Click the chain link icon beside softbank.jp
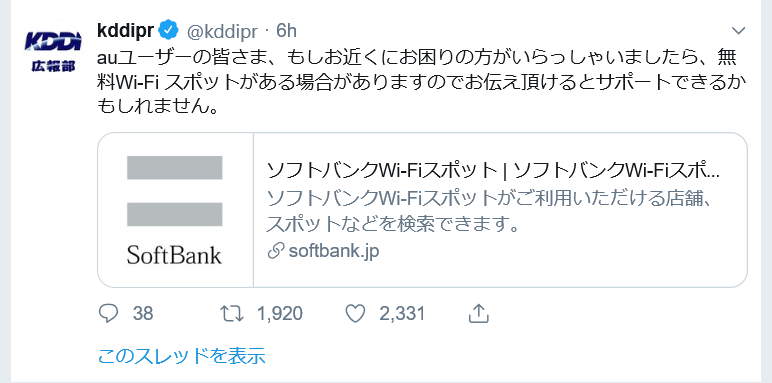 275,252
